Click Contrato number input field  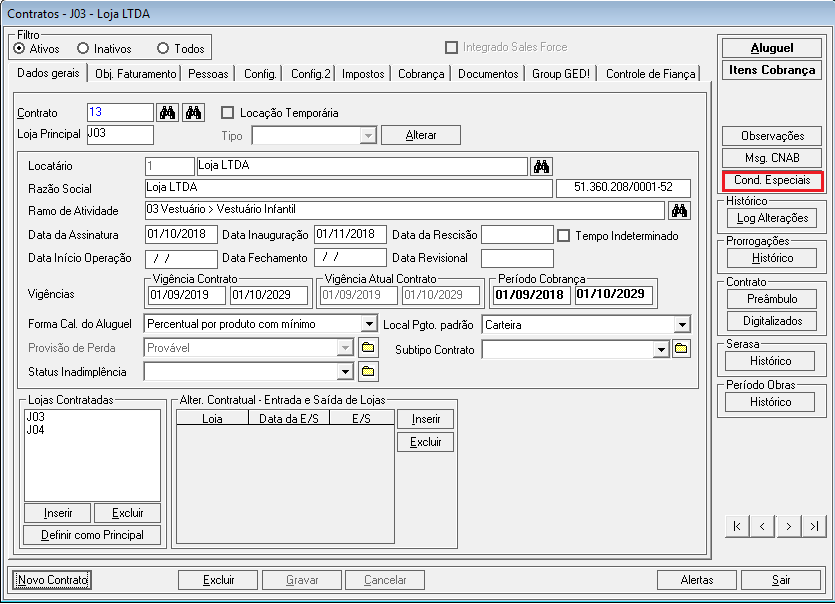coord(120,112)
